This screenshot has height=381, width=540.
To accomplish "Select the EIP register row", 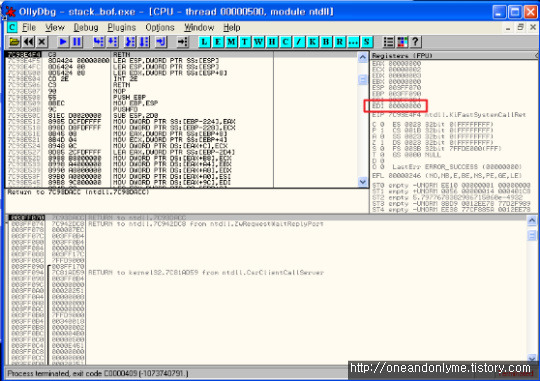I will pos(449,115).
